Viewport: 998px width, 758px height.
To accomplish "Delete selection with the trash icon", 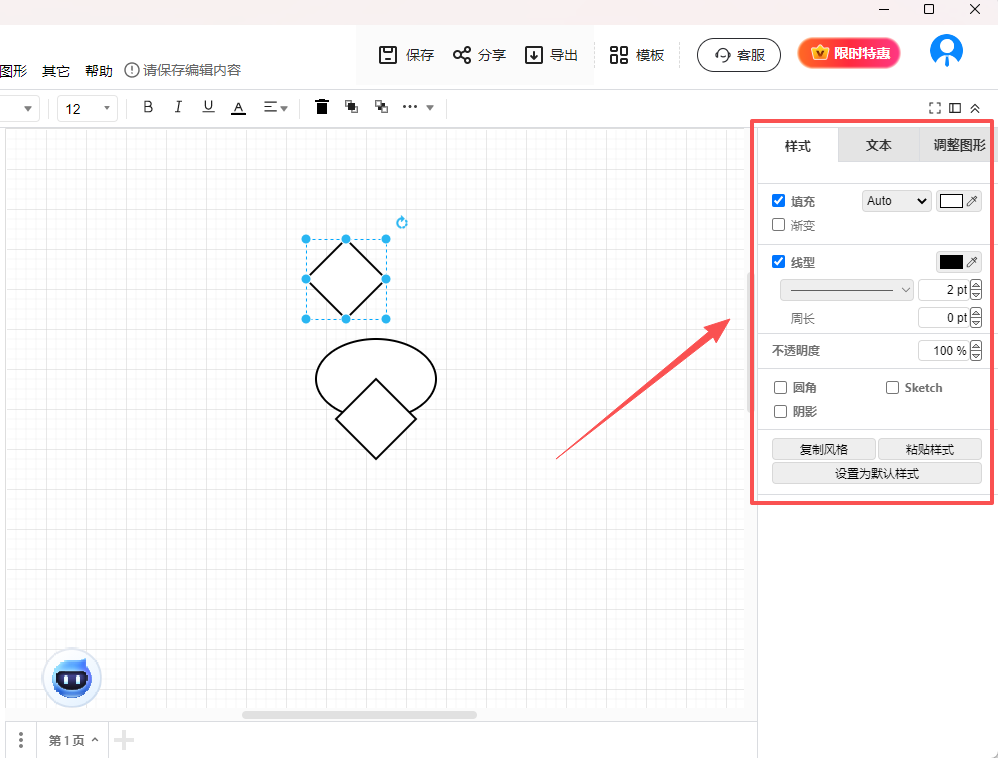I will [x=322, y=107].
